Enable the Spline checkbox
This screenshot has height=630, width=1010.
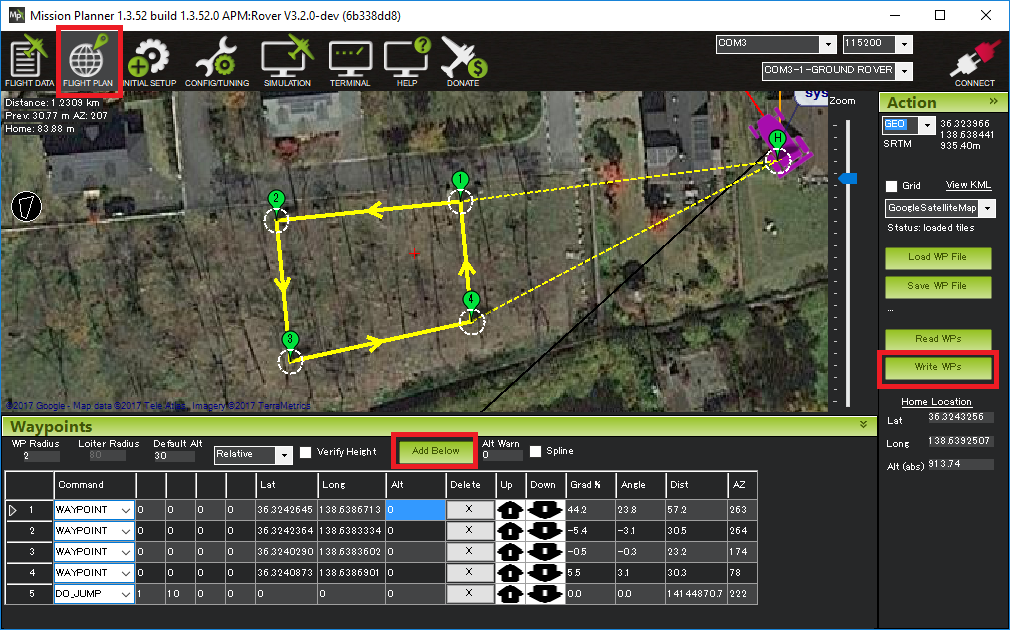pyautogui.click(x=536, y=452)
